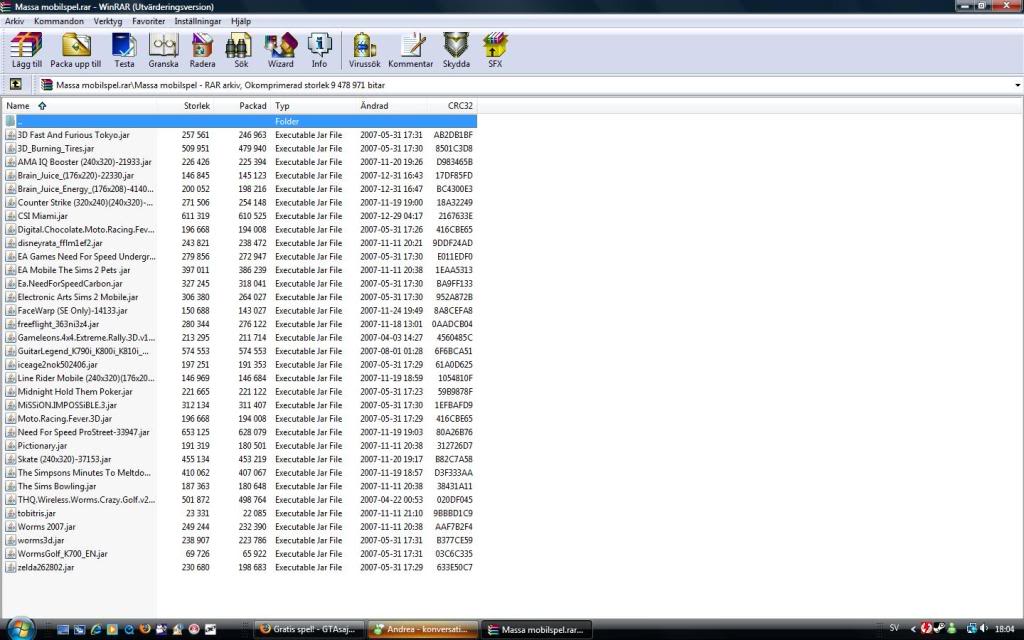
Task: Select Skate (240x320)-37153.jar
Action: coord(65,459)
